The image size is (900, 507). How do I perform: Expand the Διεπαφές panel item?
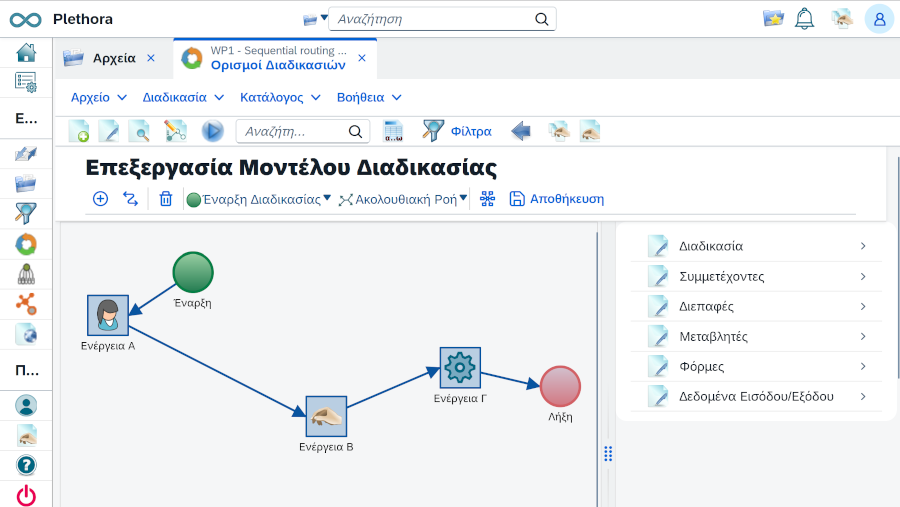coord(756,307)
